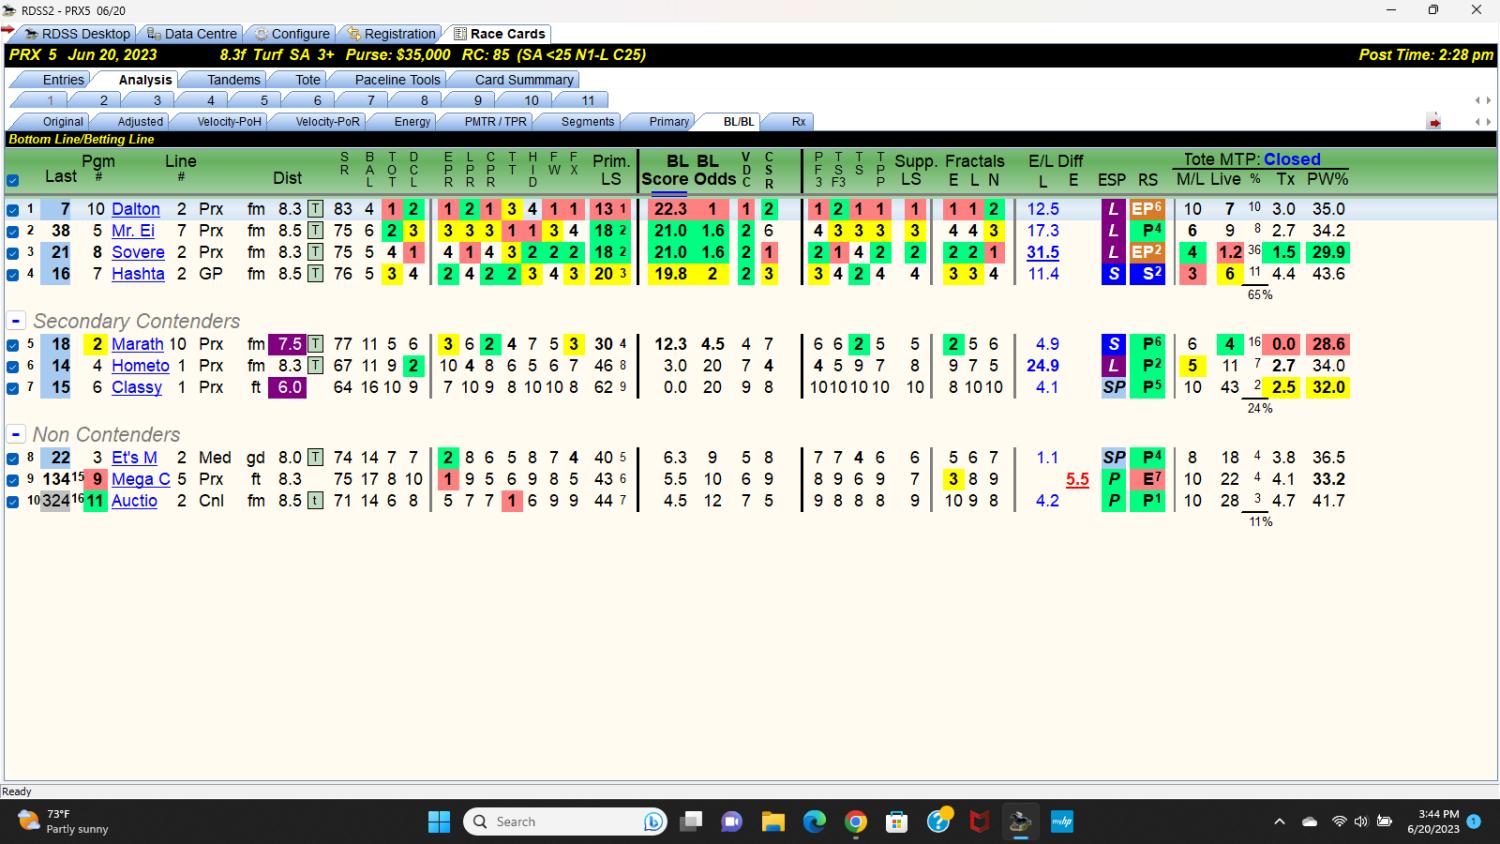Uncheck the checkbox for row 1 Dalton

12,210
